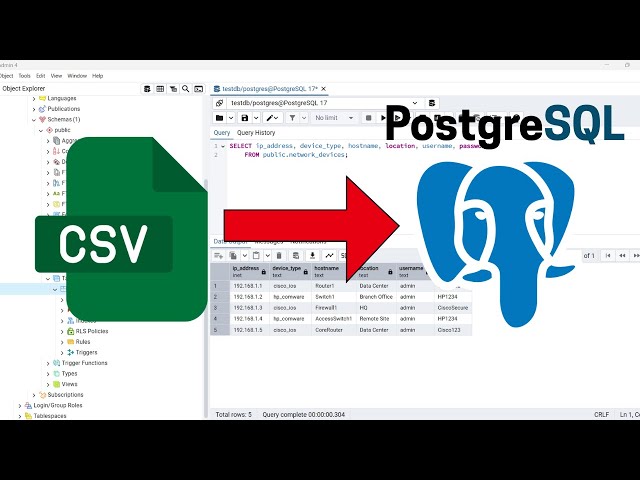Viewport: 640px width, 480px height.
Task: Click cell 'Branch Office' in results
Action: pyautogui.click(x=376, y=297)
